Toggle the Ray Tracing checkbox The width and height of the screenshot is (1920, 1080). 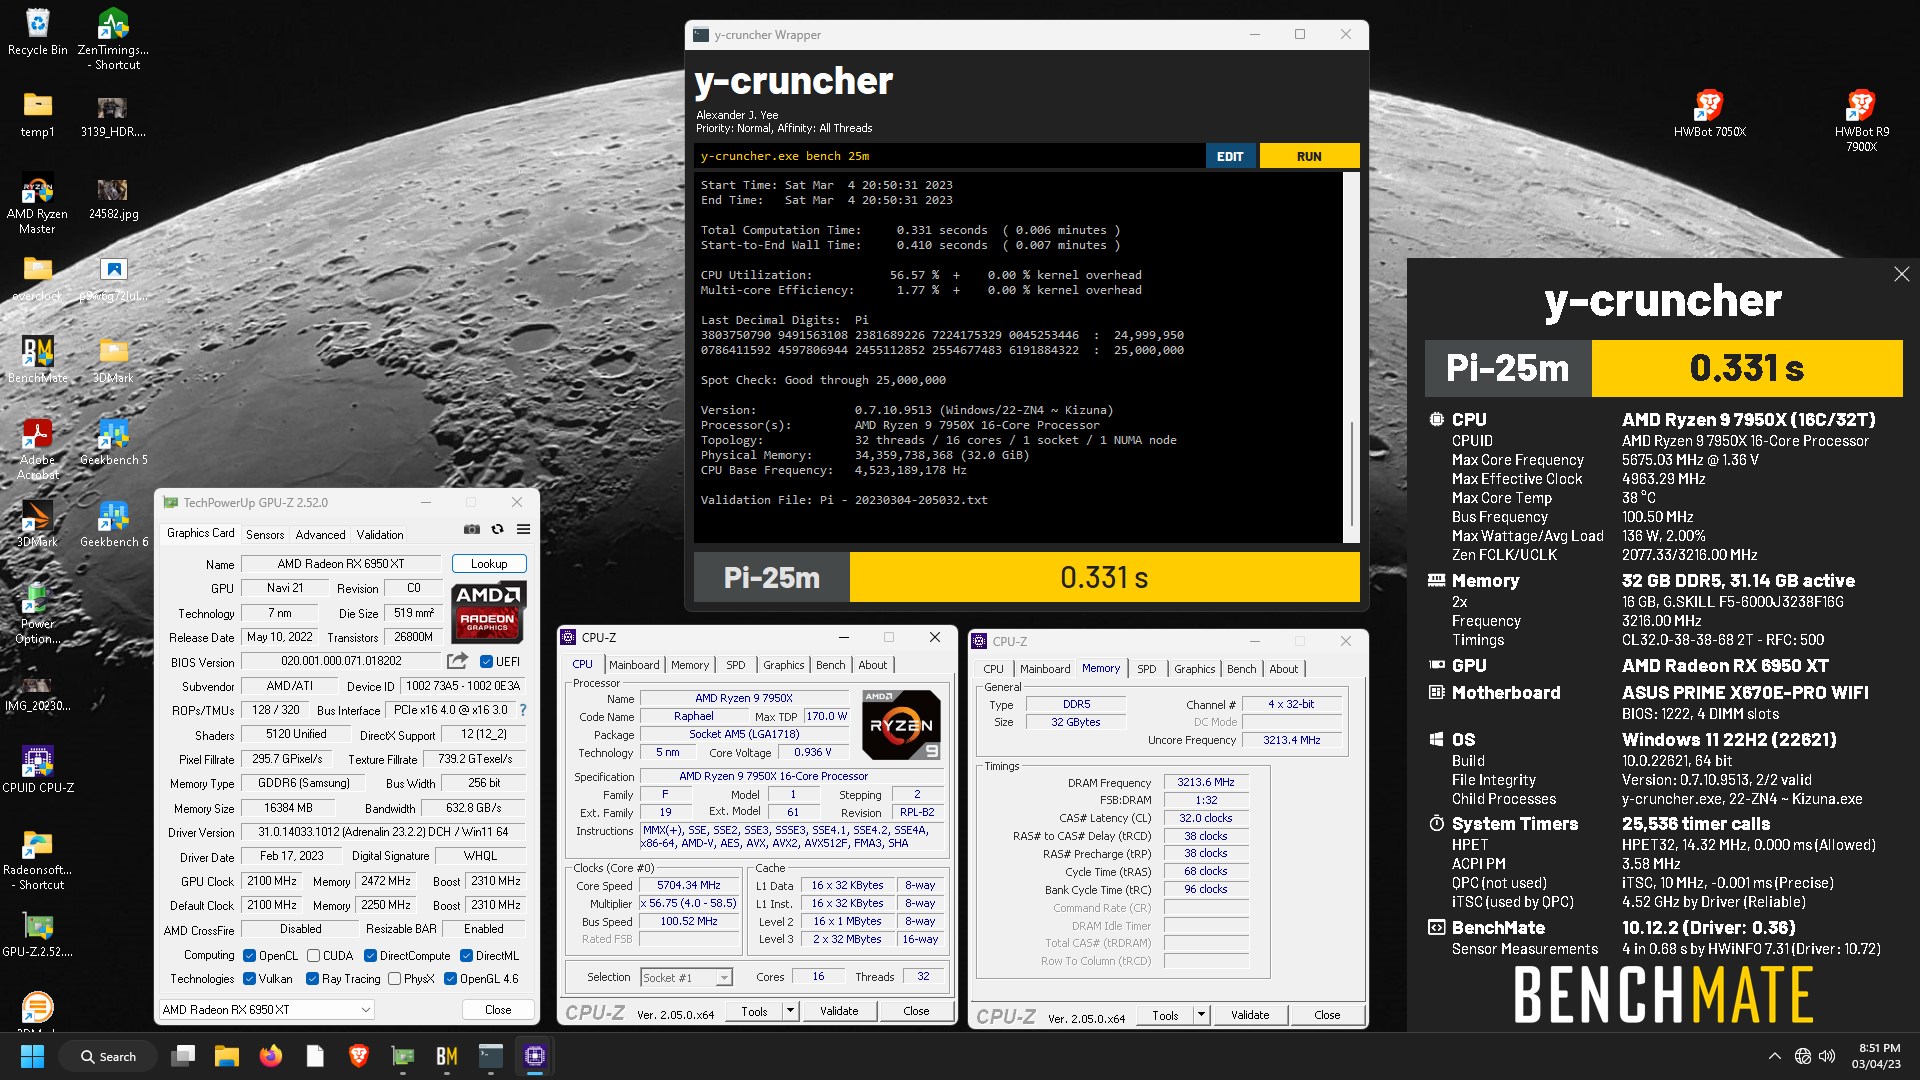pyautogui.click(x=312, y=978)
